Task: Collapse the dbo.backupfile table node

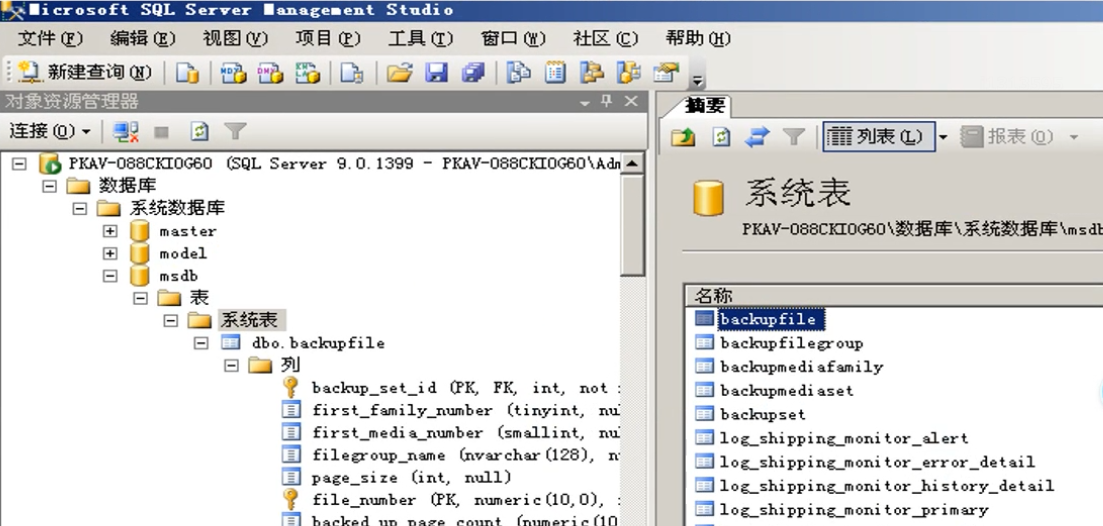Action: point(201,343)
